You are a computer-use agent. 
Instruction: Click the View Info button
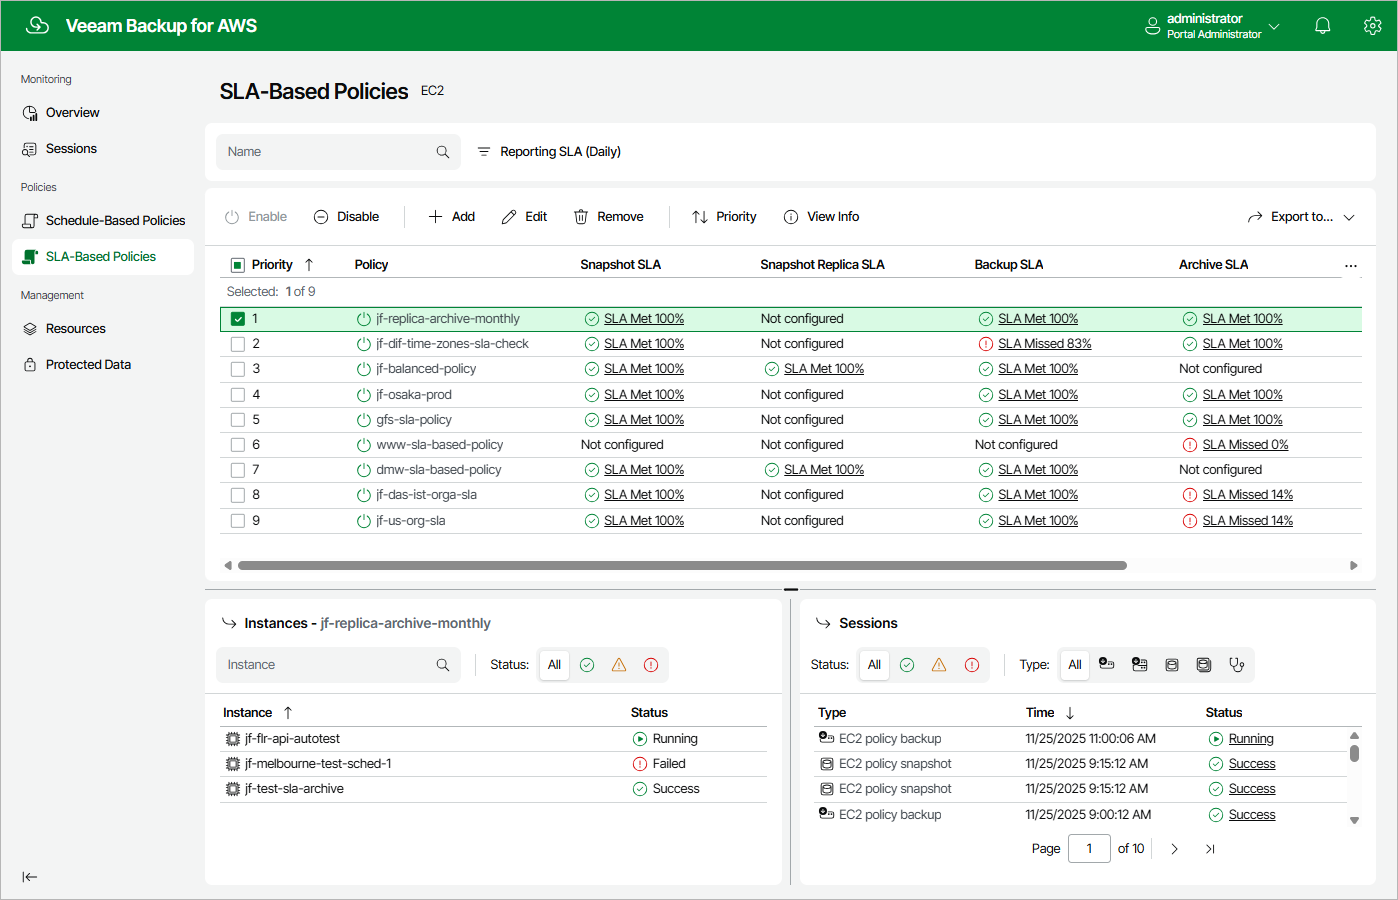pos(821,217)
